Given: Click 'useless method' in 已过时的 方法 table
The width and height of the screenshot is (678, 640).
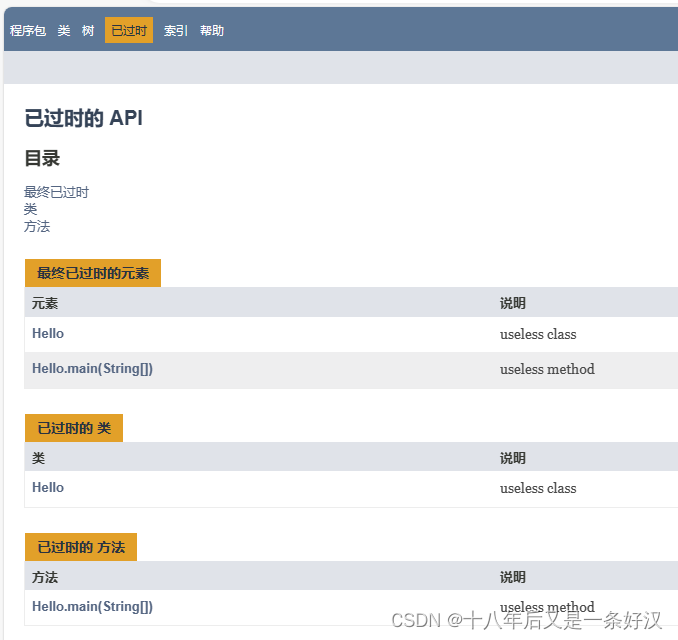Looking at the screenshot, I should (x=547, y=607).
